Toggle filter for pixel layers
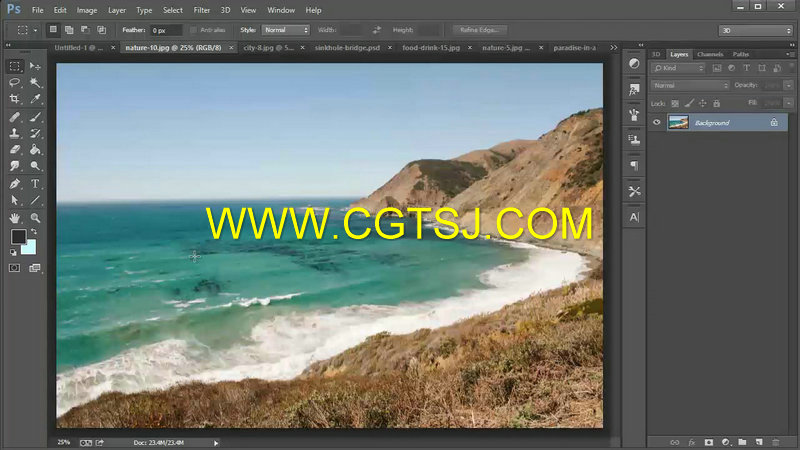Viewport: 800px width, 450px height. (717, 68)
